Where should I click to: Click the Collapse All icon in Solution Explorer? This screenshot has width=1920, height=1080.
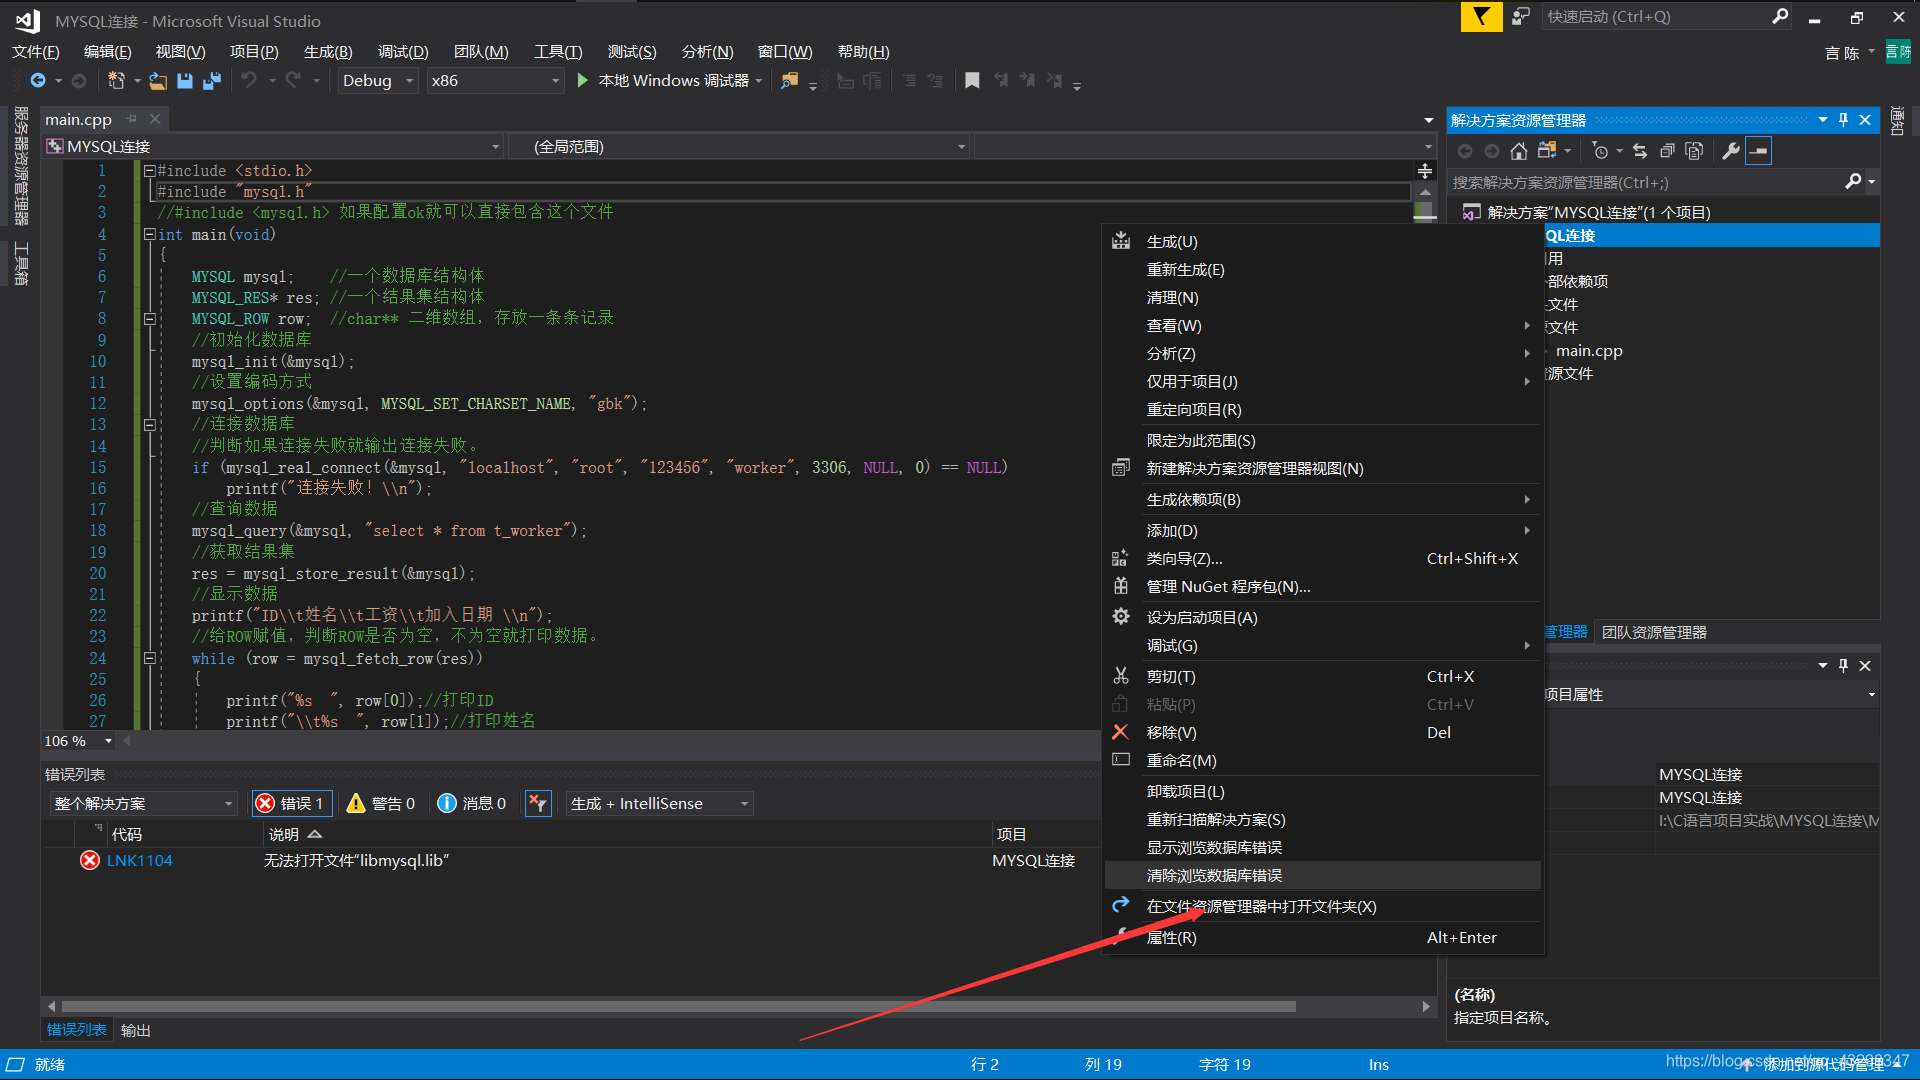(1667, 151)
